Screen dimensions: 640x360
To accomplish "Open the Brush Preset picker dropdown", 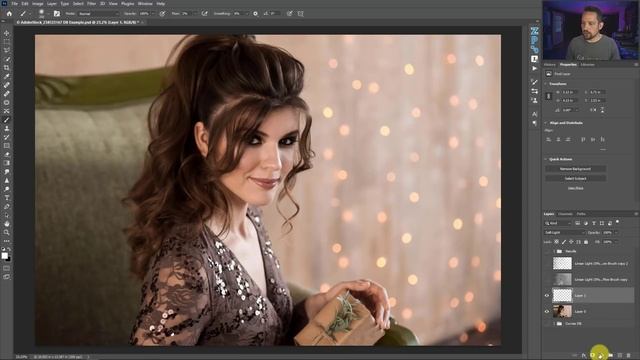I will point(49,13).
